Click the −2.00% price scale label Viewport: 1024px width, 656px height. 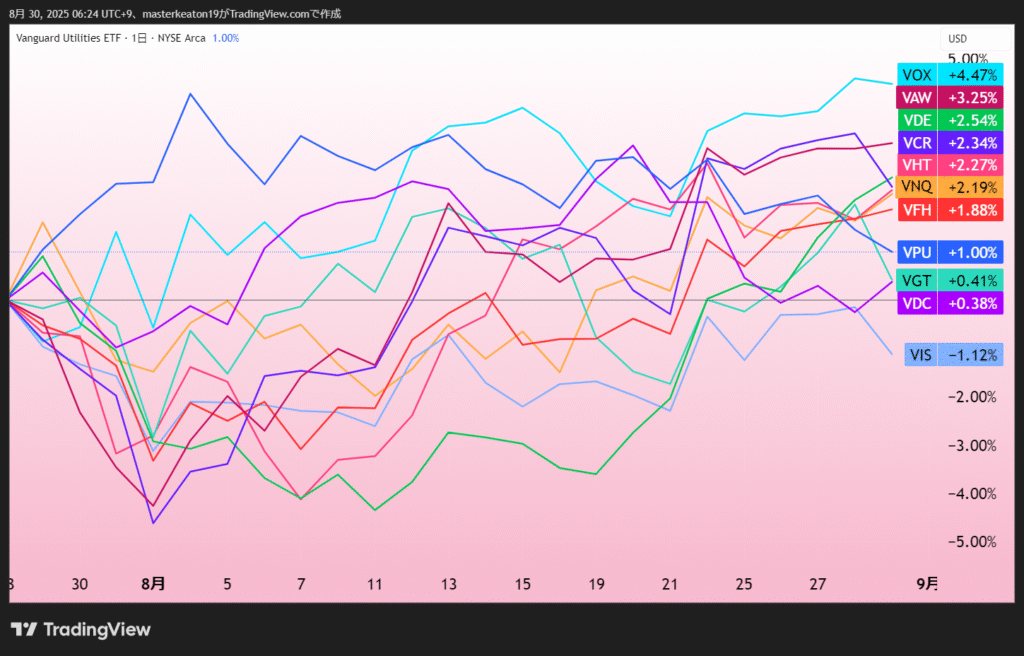click(x=972, y=397)
